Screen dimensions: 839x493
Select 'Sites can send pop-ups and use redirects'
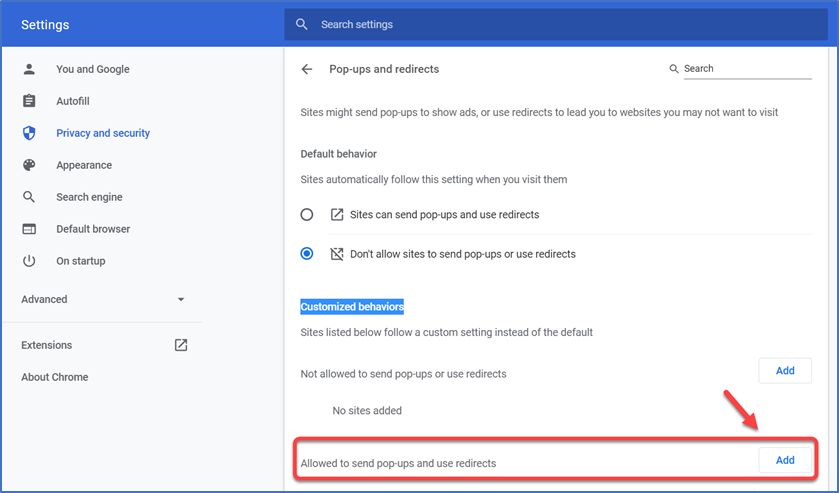[307, 215]
